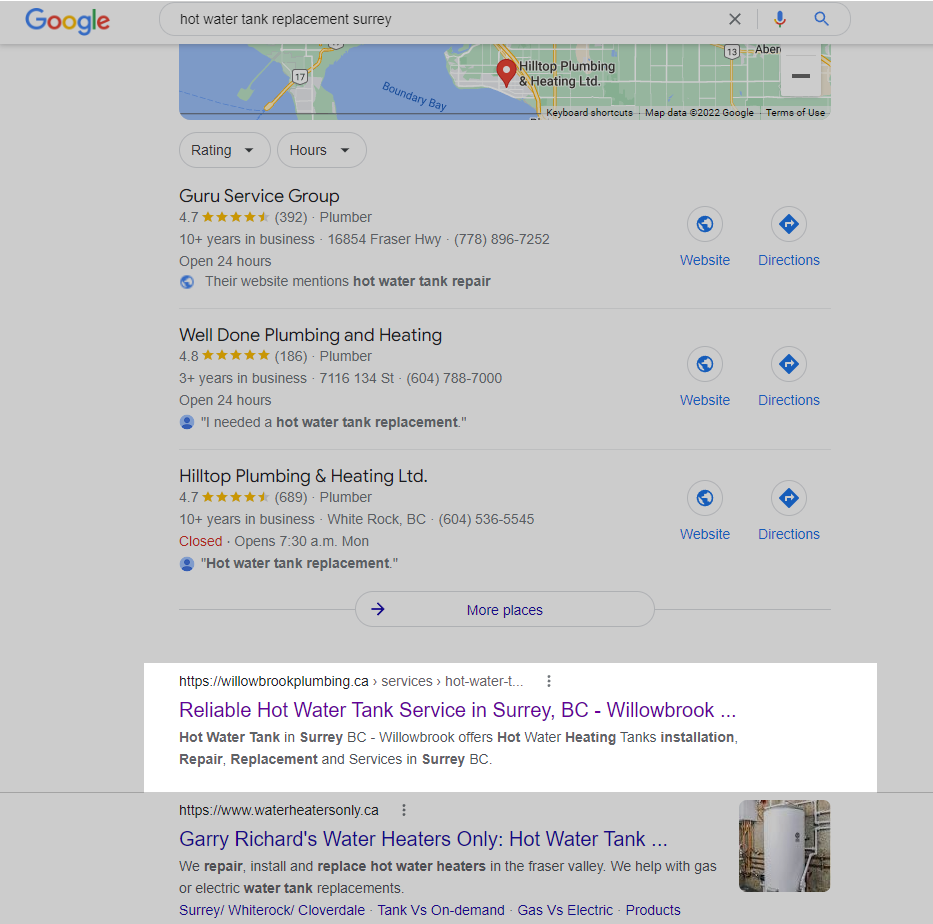The image size is (933, 924).
Task: Start voice search with the microphone icon
Action: (779, 19)
